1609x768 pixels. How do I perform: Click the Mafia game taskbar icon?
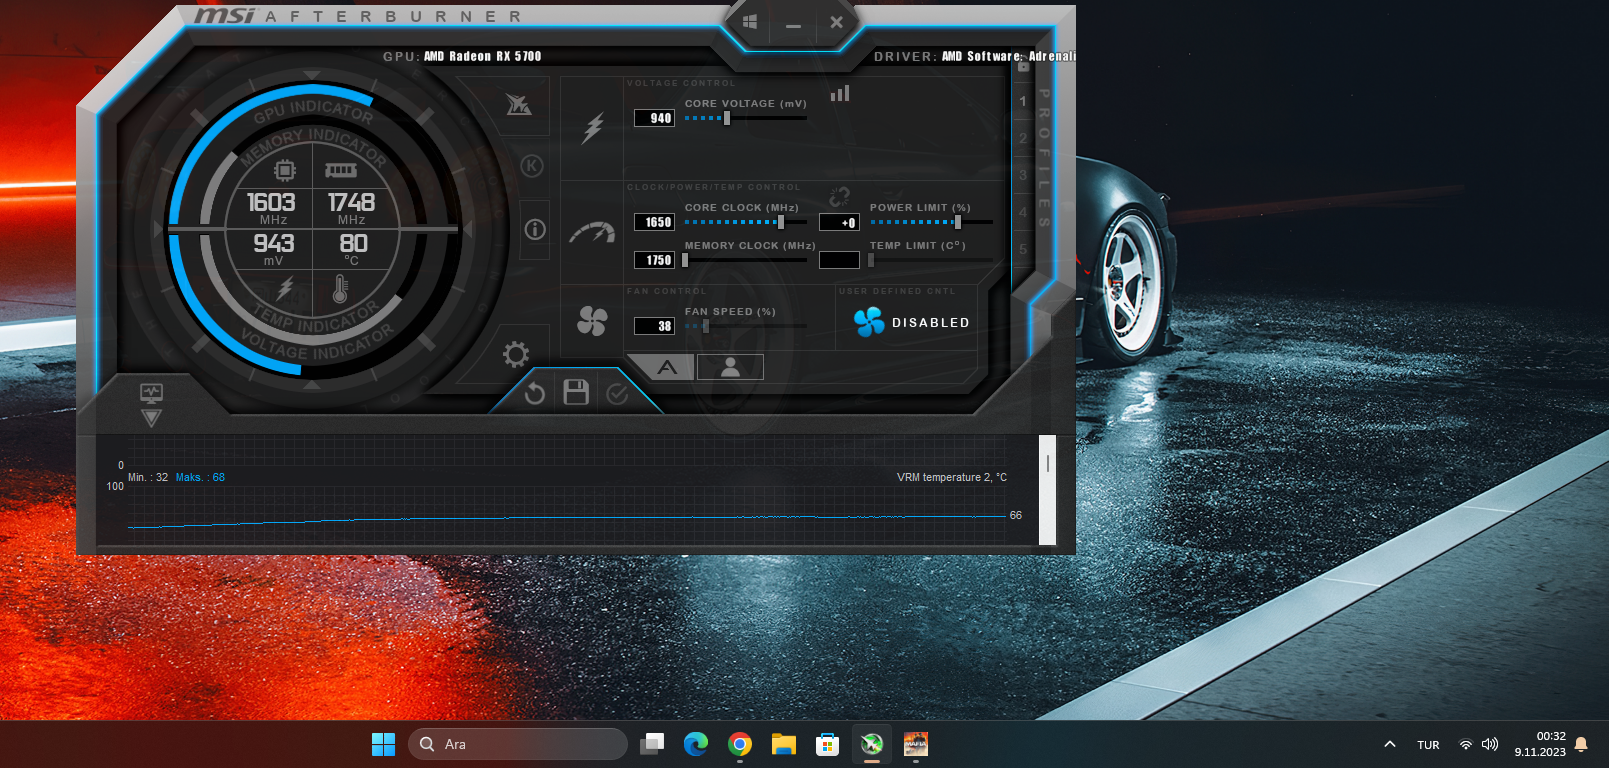[916, 744]
